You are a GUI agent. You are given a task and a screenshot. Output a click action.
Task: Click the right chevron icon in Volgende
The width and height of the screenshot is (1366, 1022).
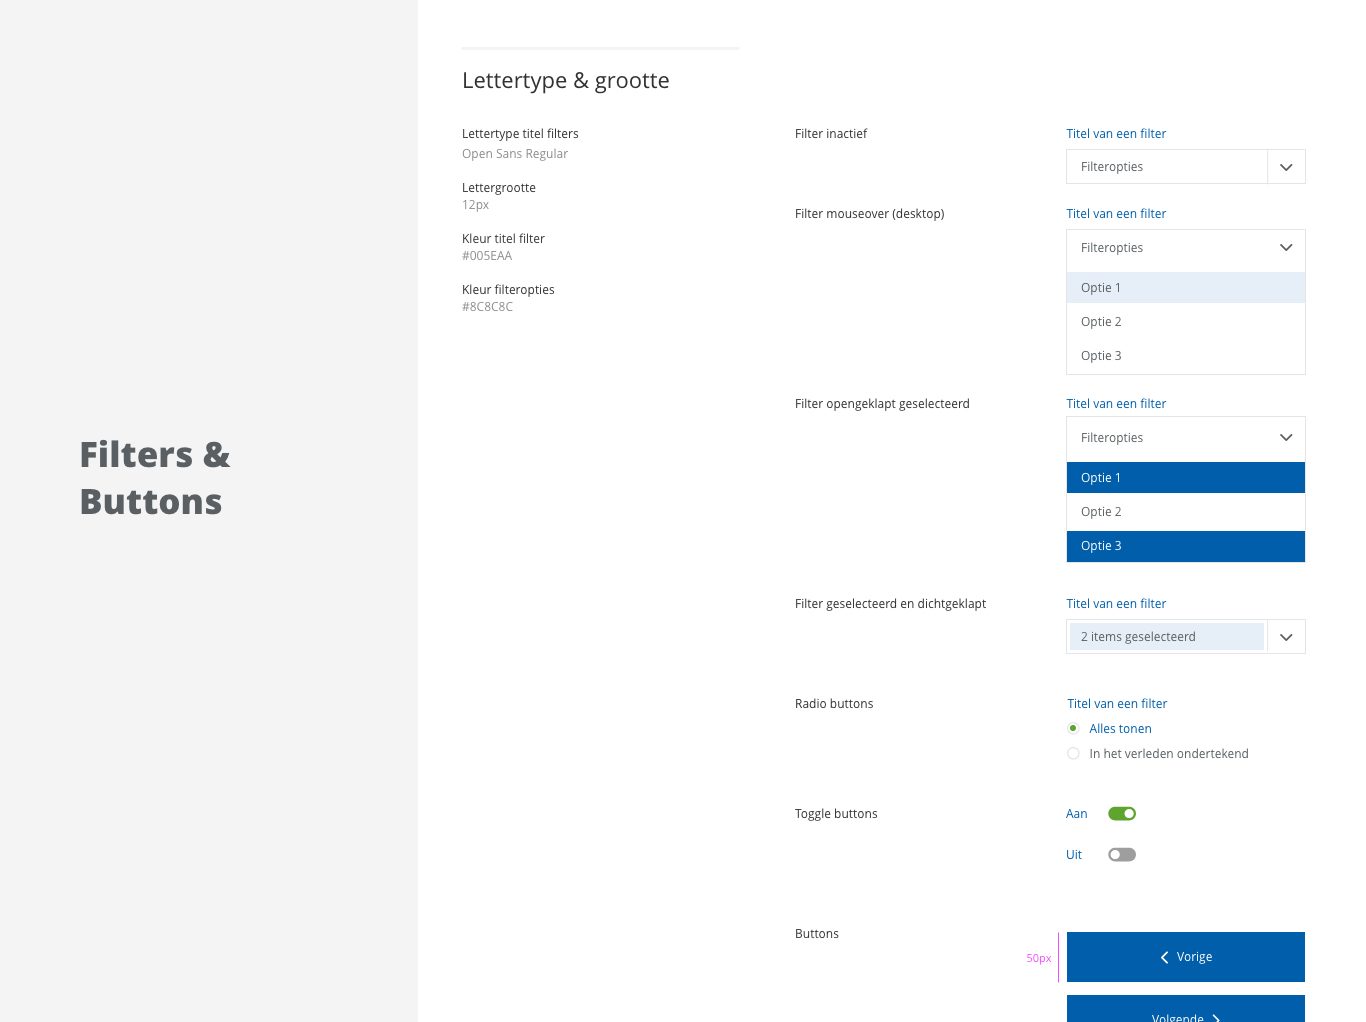1216,1018
